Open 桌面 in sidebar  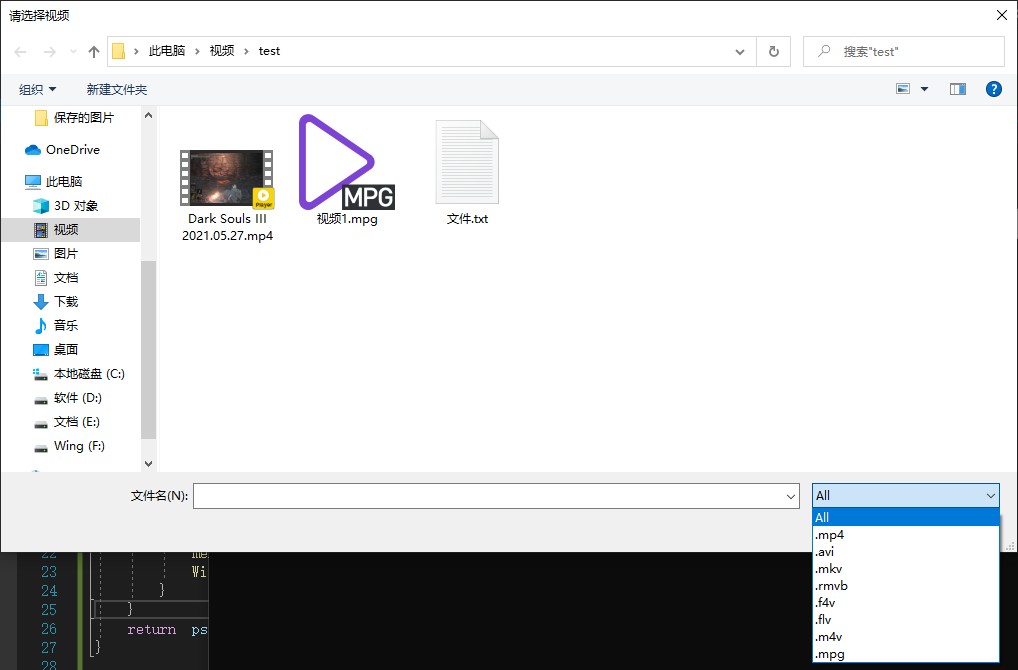(x=56, y=349)
